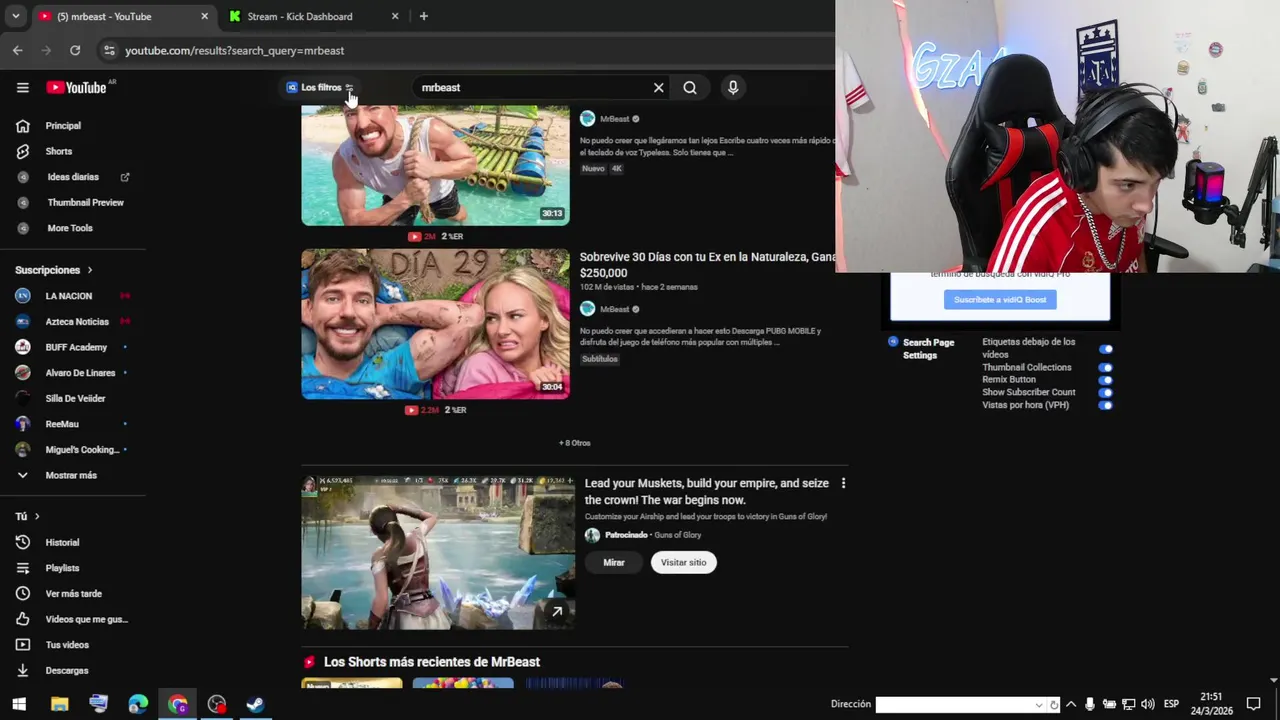Go back with the browser back arrow
Viewport: 1280px width, 720px height.
coord(18,50)
